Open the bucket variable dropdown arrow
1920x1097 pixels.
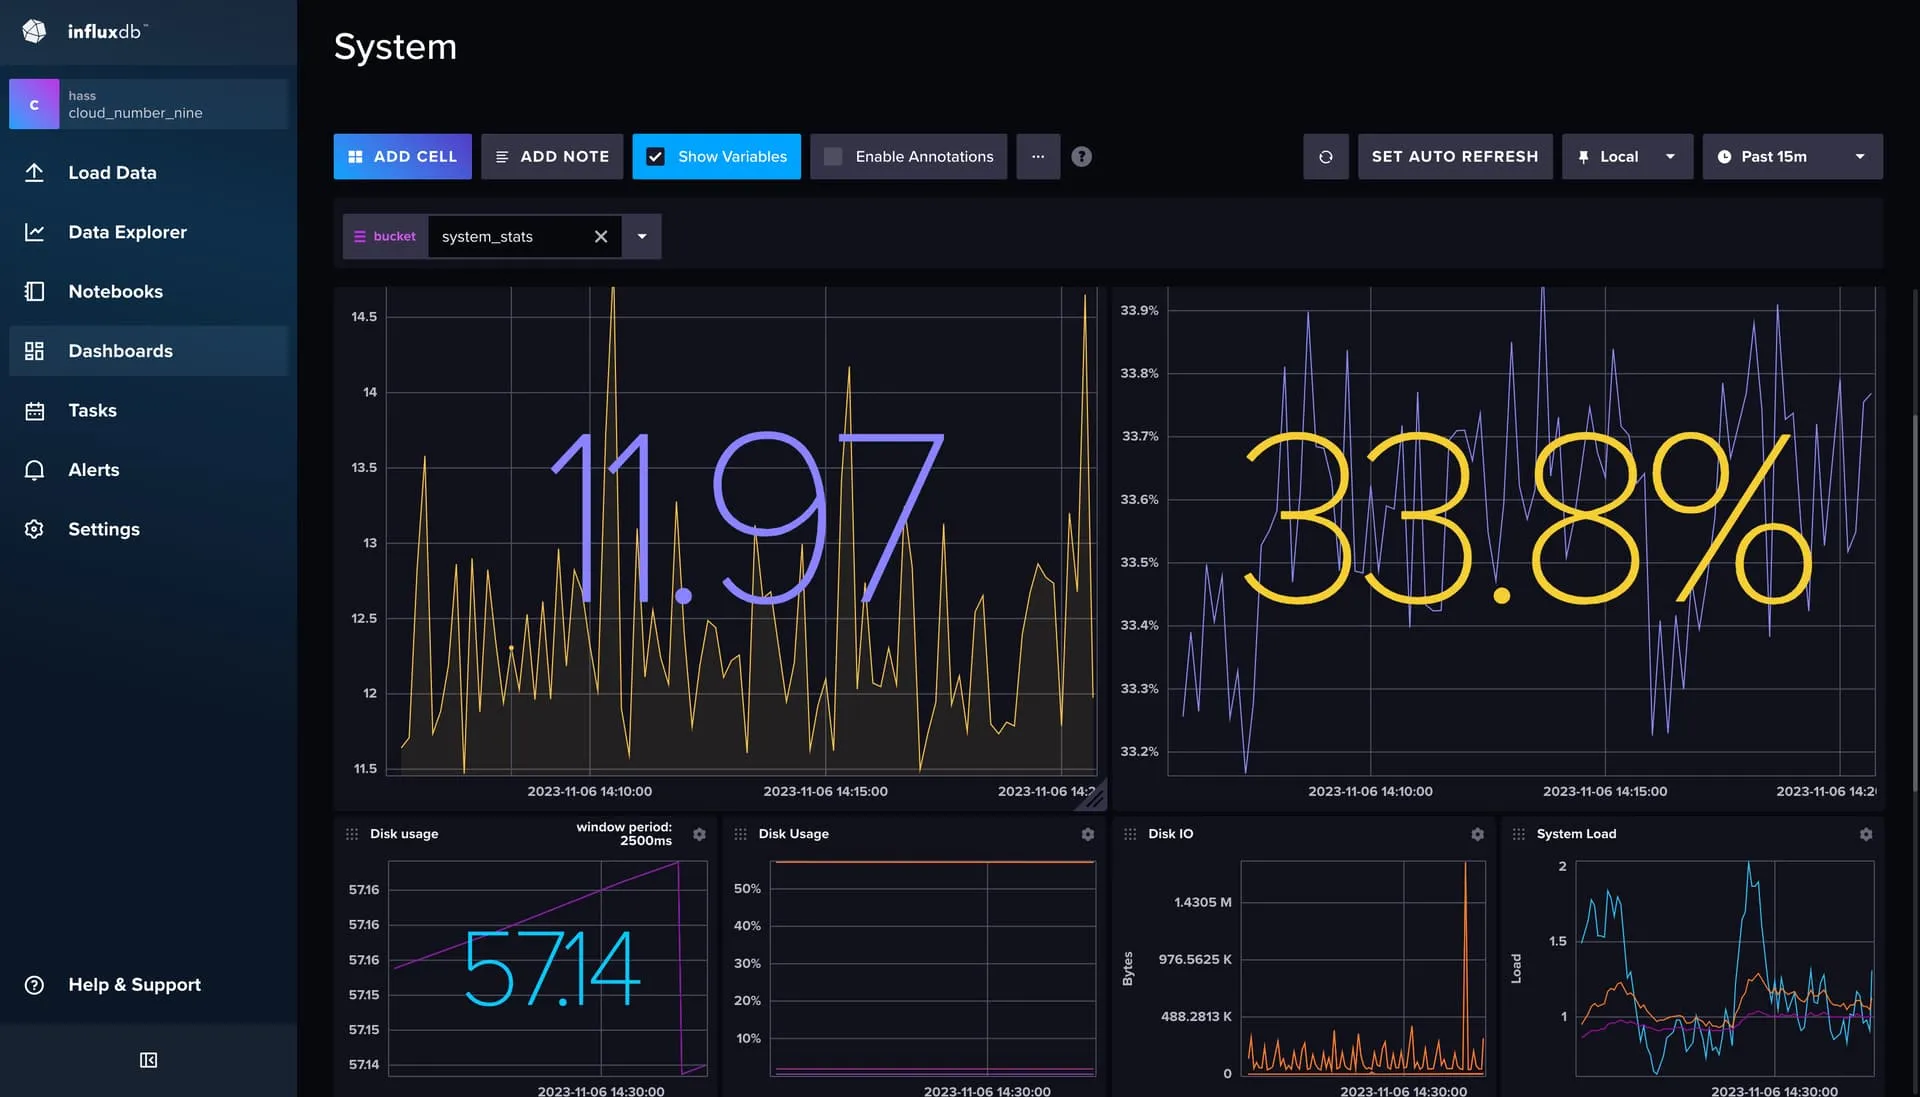click(641, 236)
